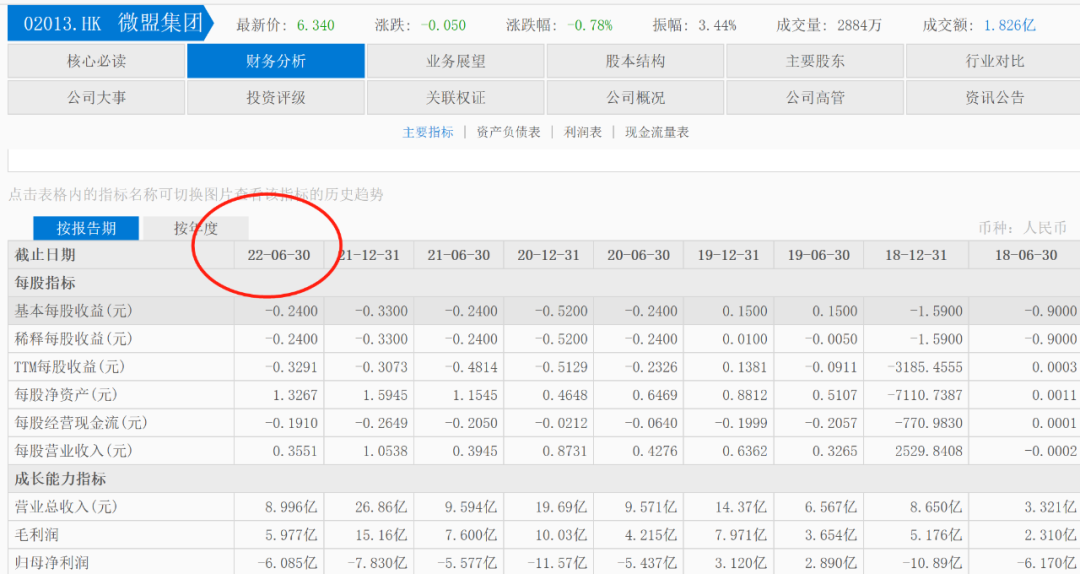Viewport: 1080px width, 574px height.
Task: Open the 公司大事 section
Action: 96,98
